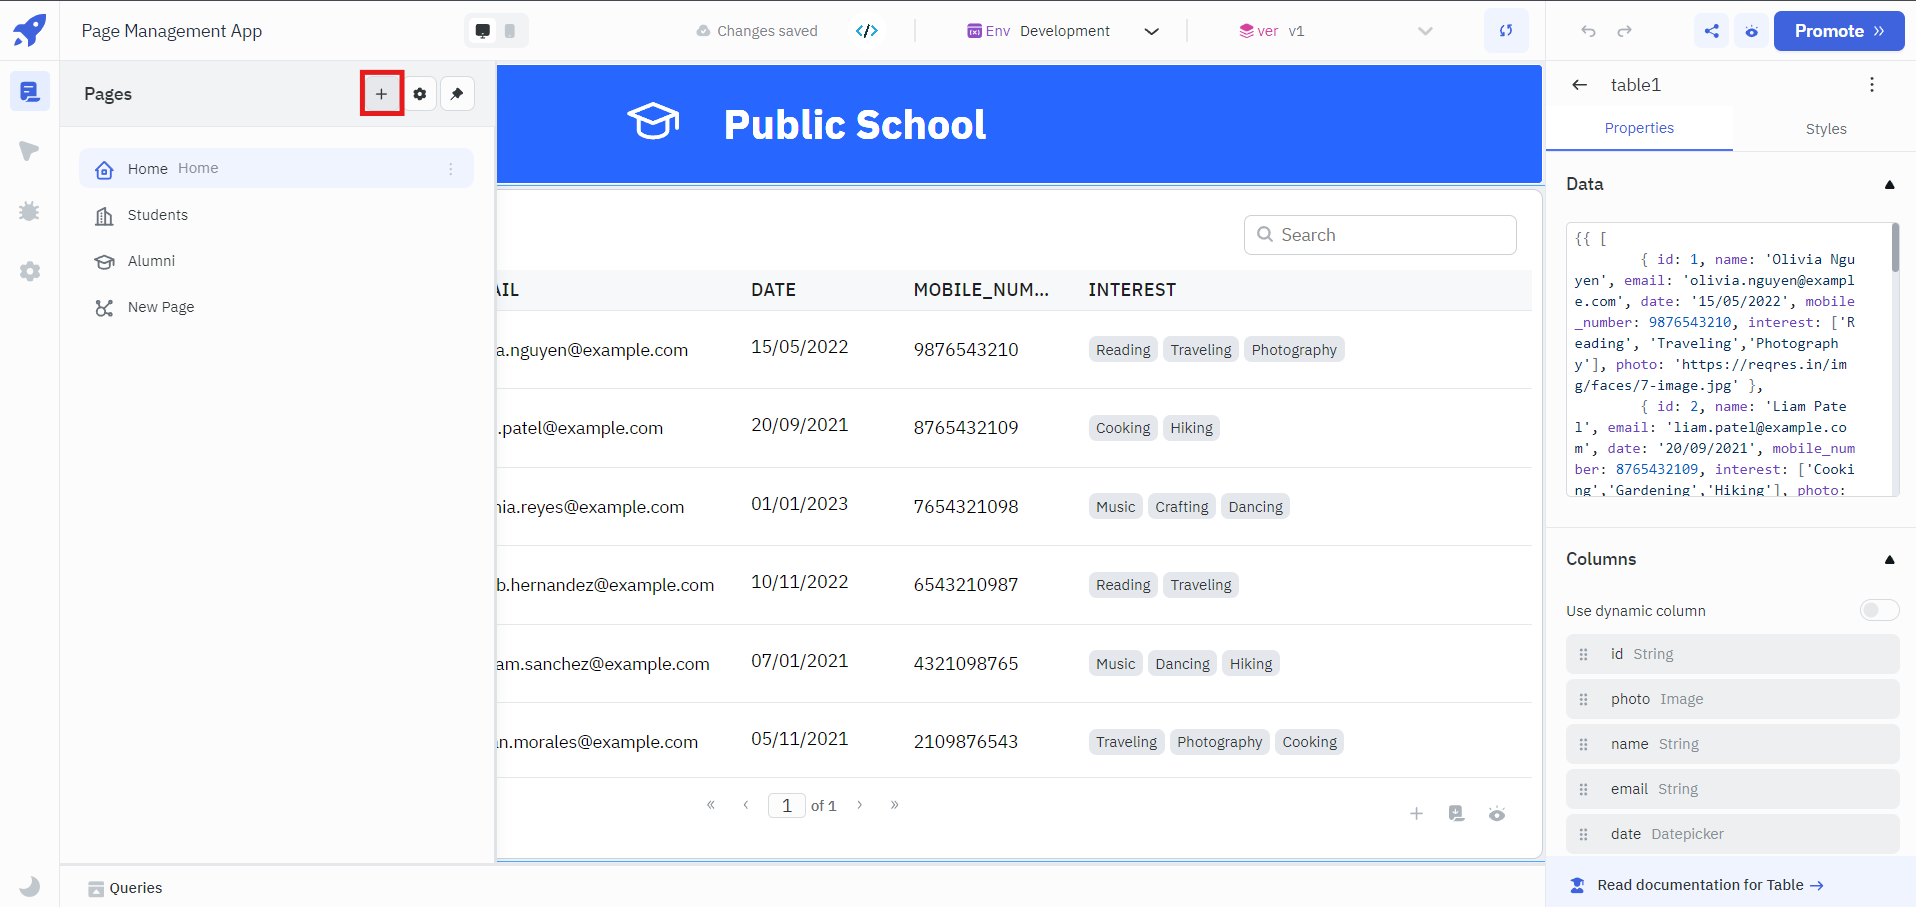Go to next table page
The image size is (1916, 907).
[859, 805]
